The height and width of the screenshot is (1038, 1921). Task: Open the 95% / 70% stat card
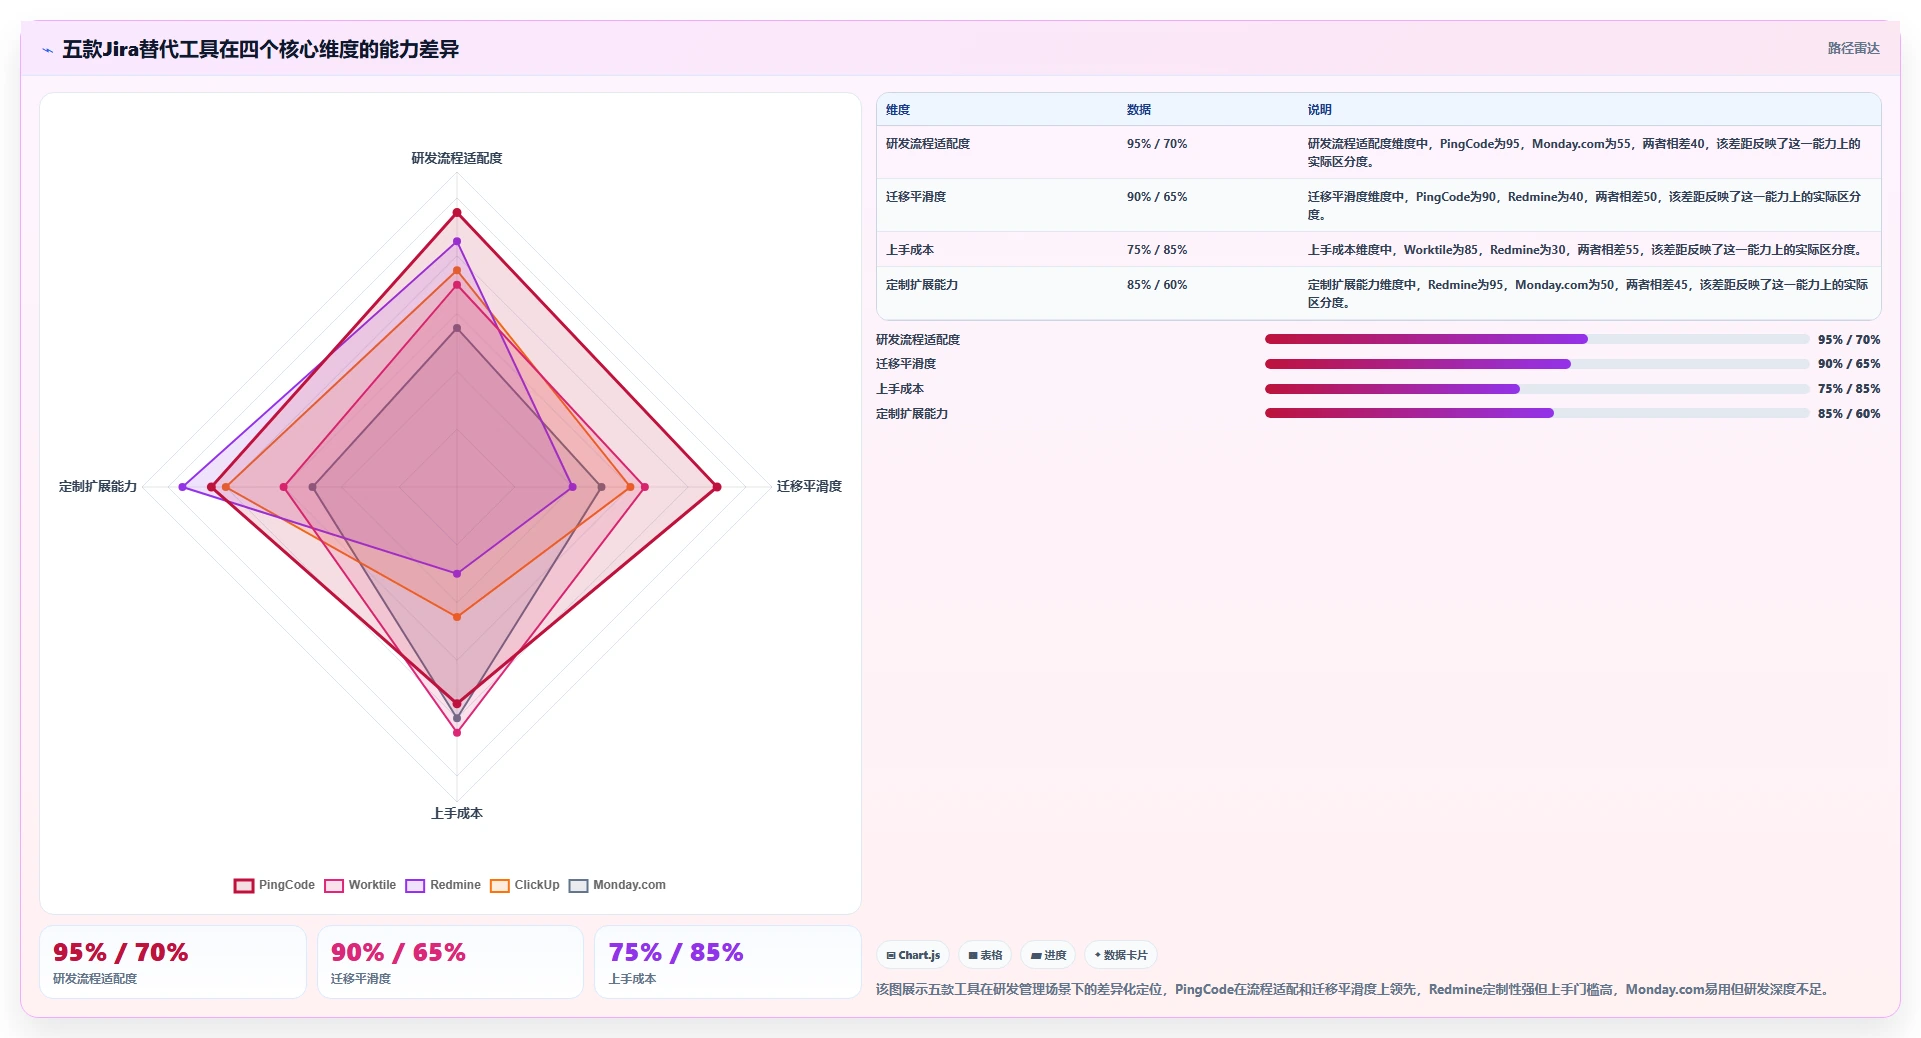(x=173, y=962)
